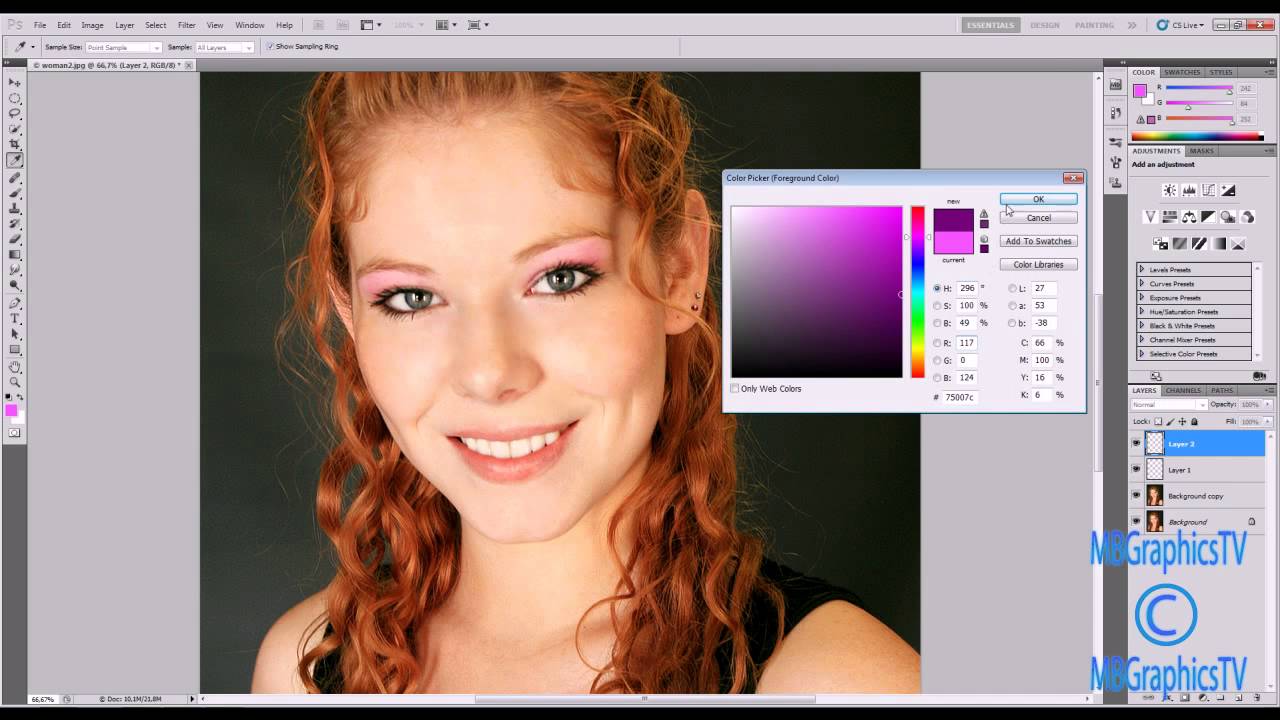Add an Invert adjustment
Image resolution: width=1280 pixels, height=720 pixels.
tap(1161, 243)
